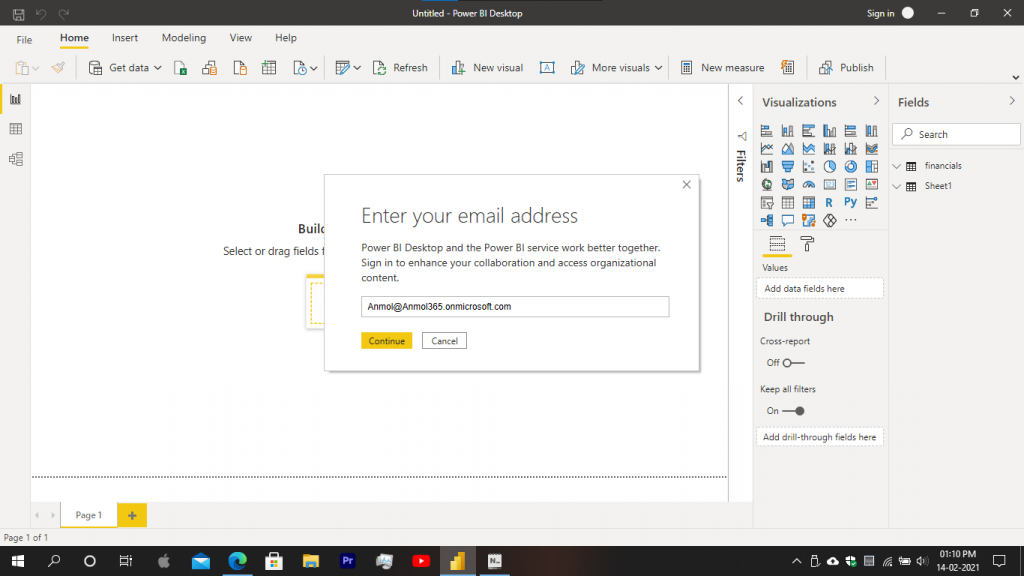Open the Recent sources dropdown arrow
1024x576 pixels.
[x=314, y=68]
